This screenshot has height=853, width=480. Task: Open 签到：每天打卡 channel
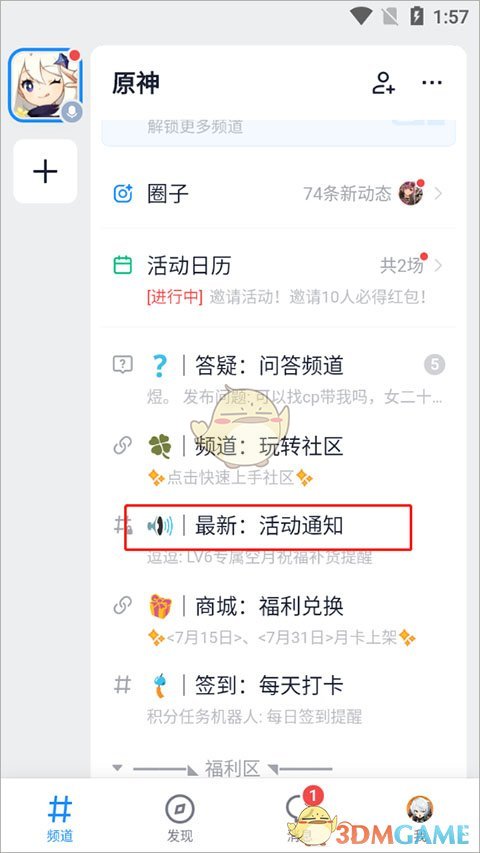279,697
